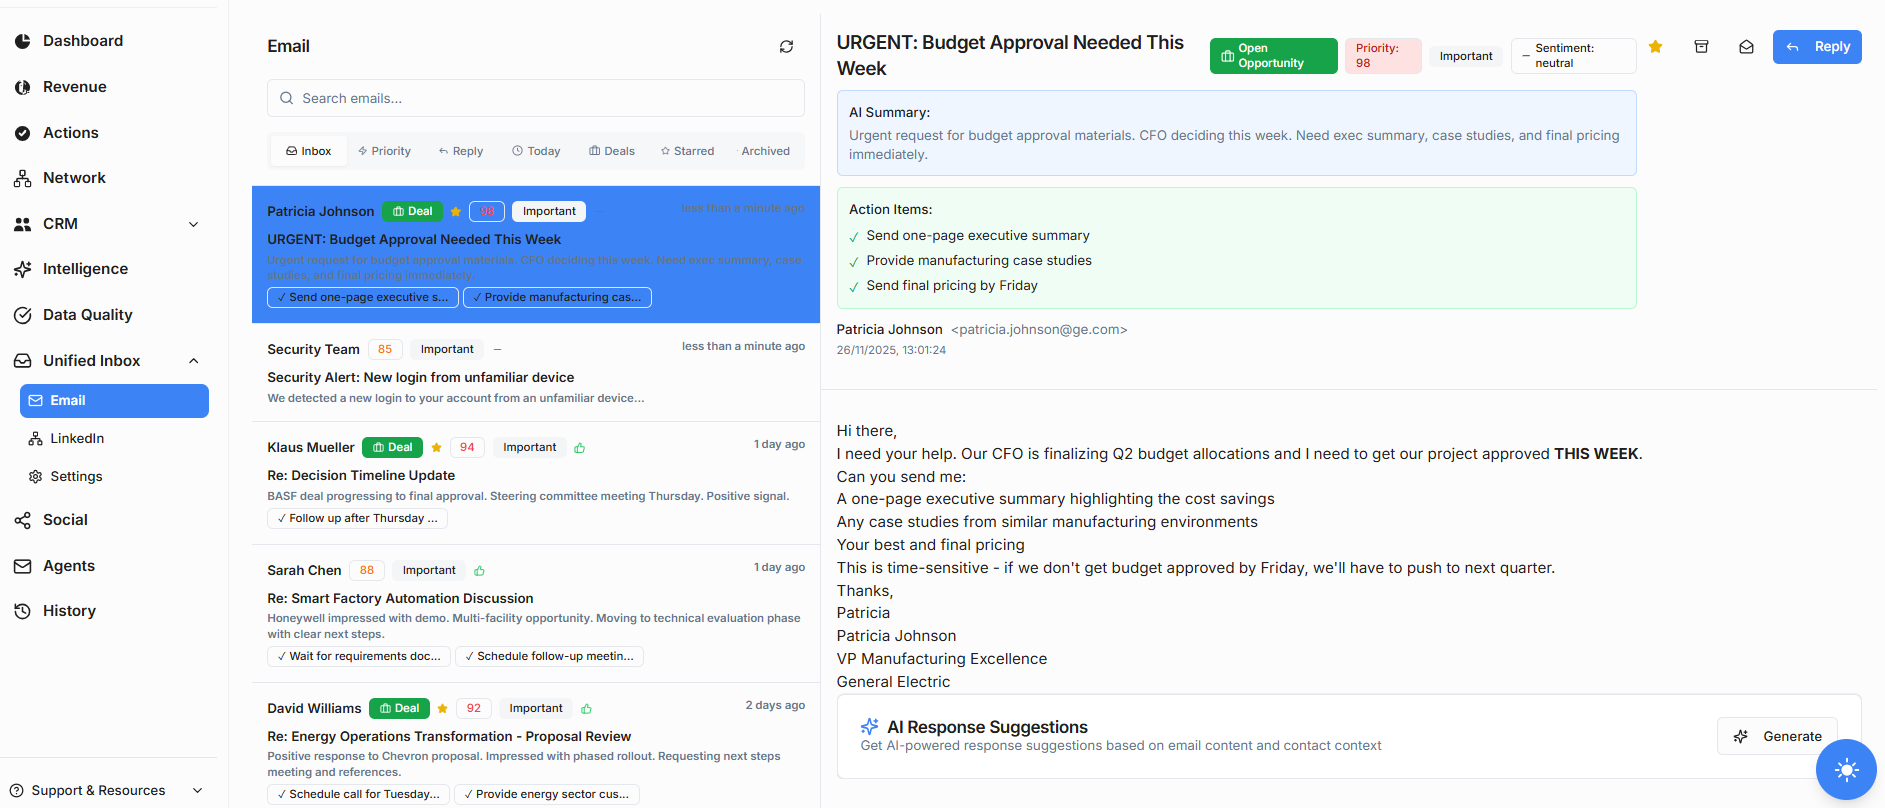Click the mark as read envelope icon
Image resolution: width=1885 pixels, height=808 pixels.
[1746, 47]
